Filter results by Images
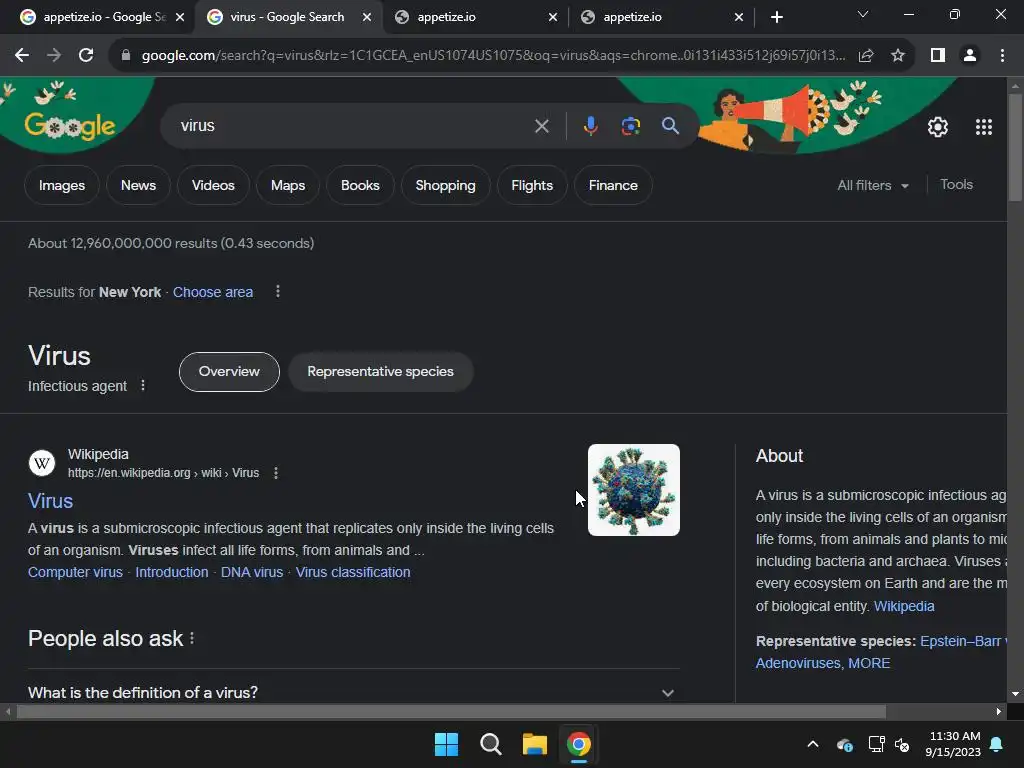The width and height of the screenshot is (1024, 768). pyautogui.click(x=62, y=185)
